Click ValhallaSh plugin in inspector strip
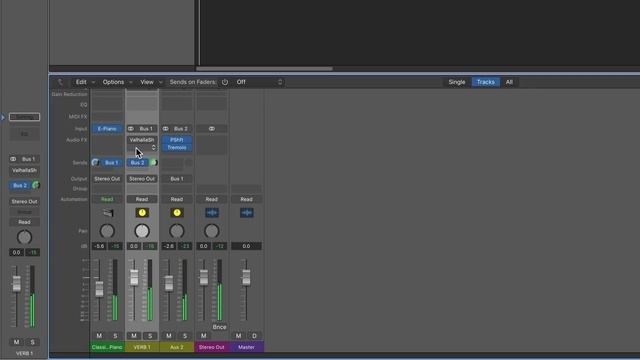Image resolution: width=640 pixels, height=360 pixels. [24, 170]
